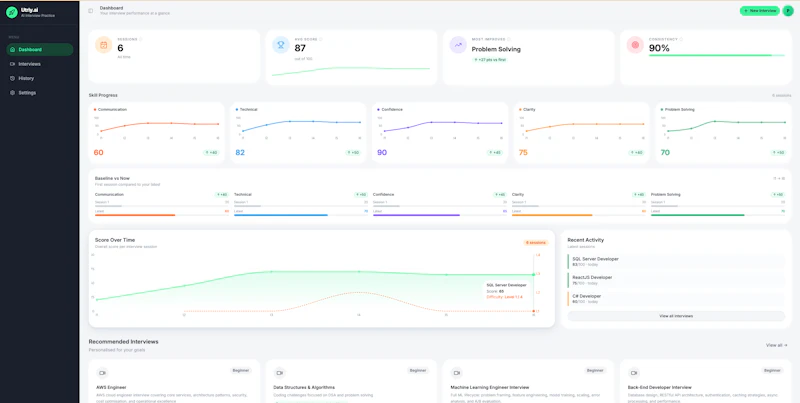Open the Machine Learning Engineer Interview card
The height and width of the screenshot is (403, 800).
point(529,382)
